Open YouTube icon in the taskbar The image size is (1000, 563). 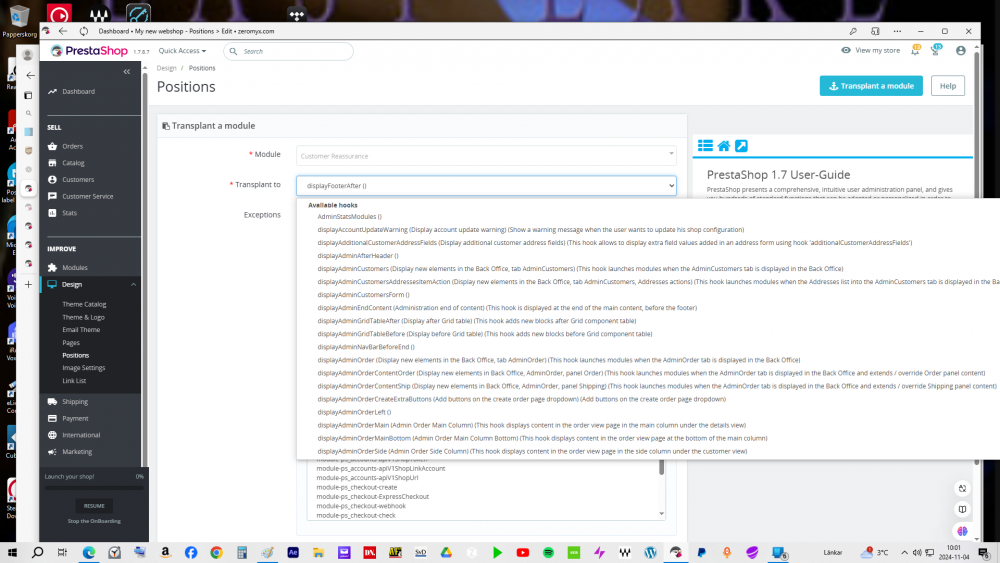(x=523, y=552)
